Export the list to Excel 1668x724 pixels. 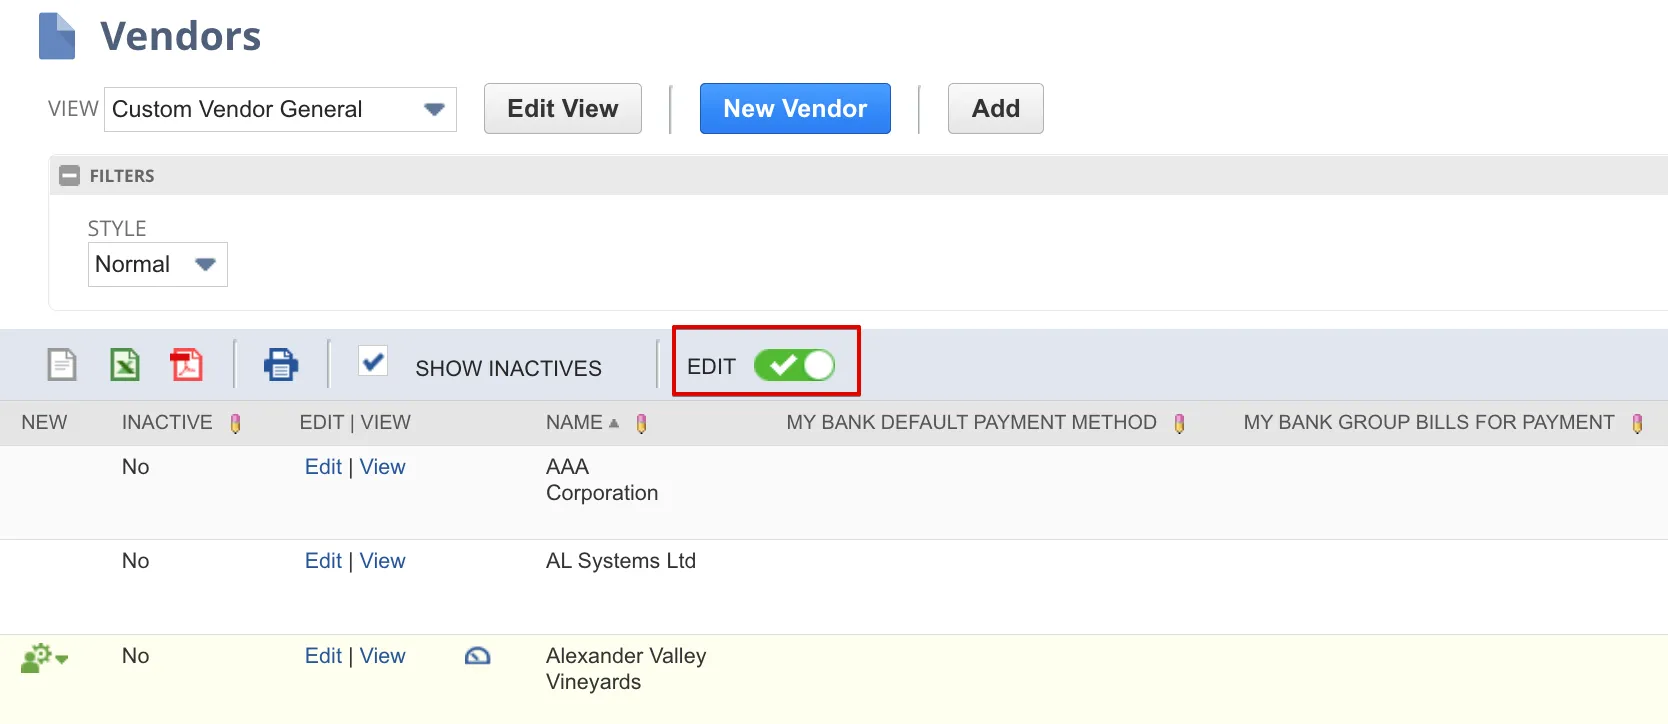pyautogui.click(x=125, y=365)
